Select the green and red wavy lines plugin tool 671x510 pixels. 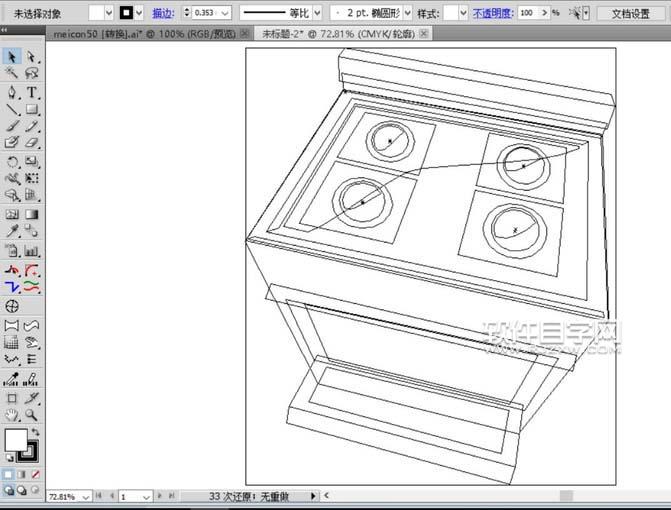pos(31,286)
